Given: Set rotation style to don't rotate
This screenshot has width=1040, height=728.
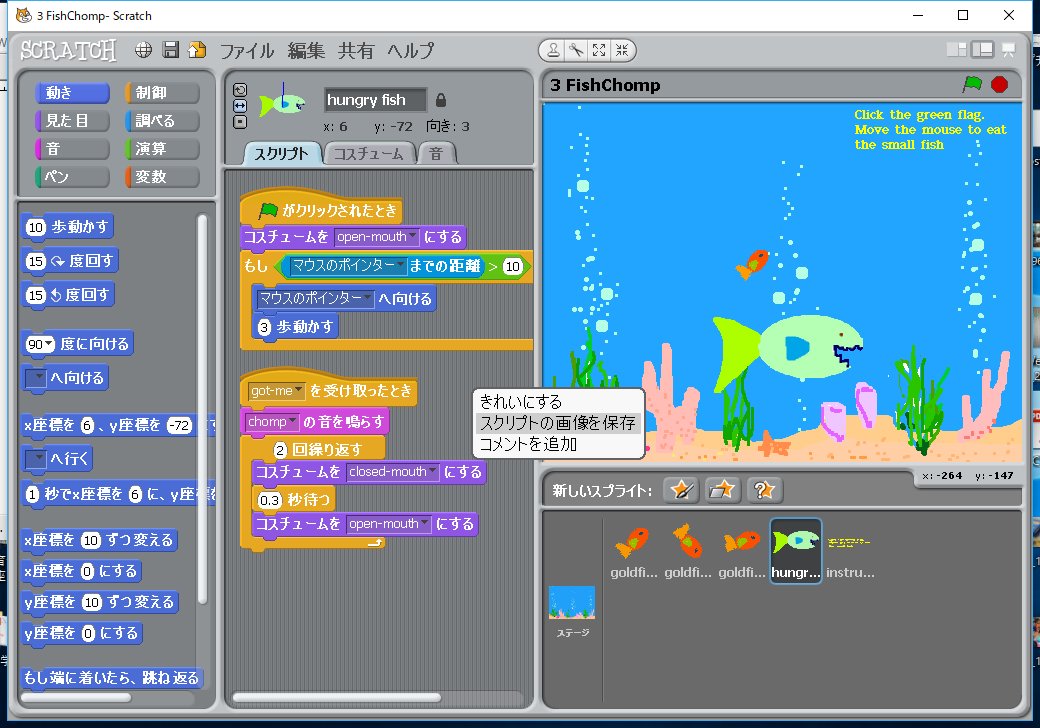Looking at the screenshot, I should [x=240, y=122].
